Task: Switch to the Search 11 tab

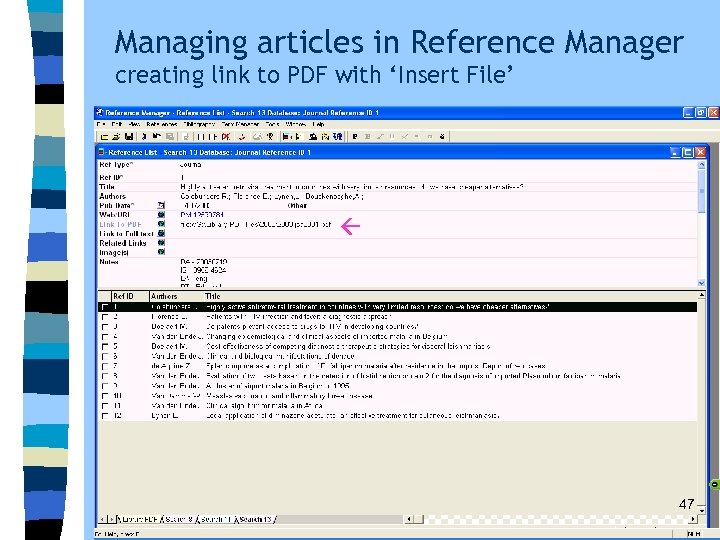Action: (216, 519)
